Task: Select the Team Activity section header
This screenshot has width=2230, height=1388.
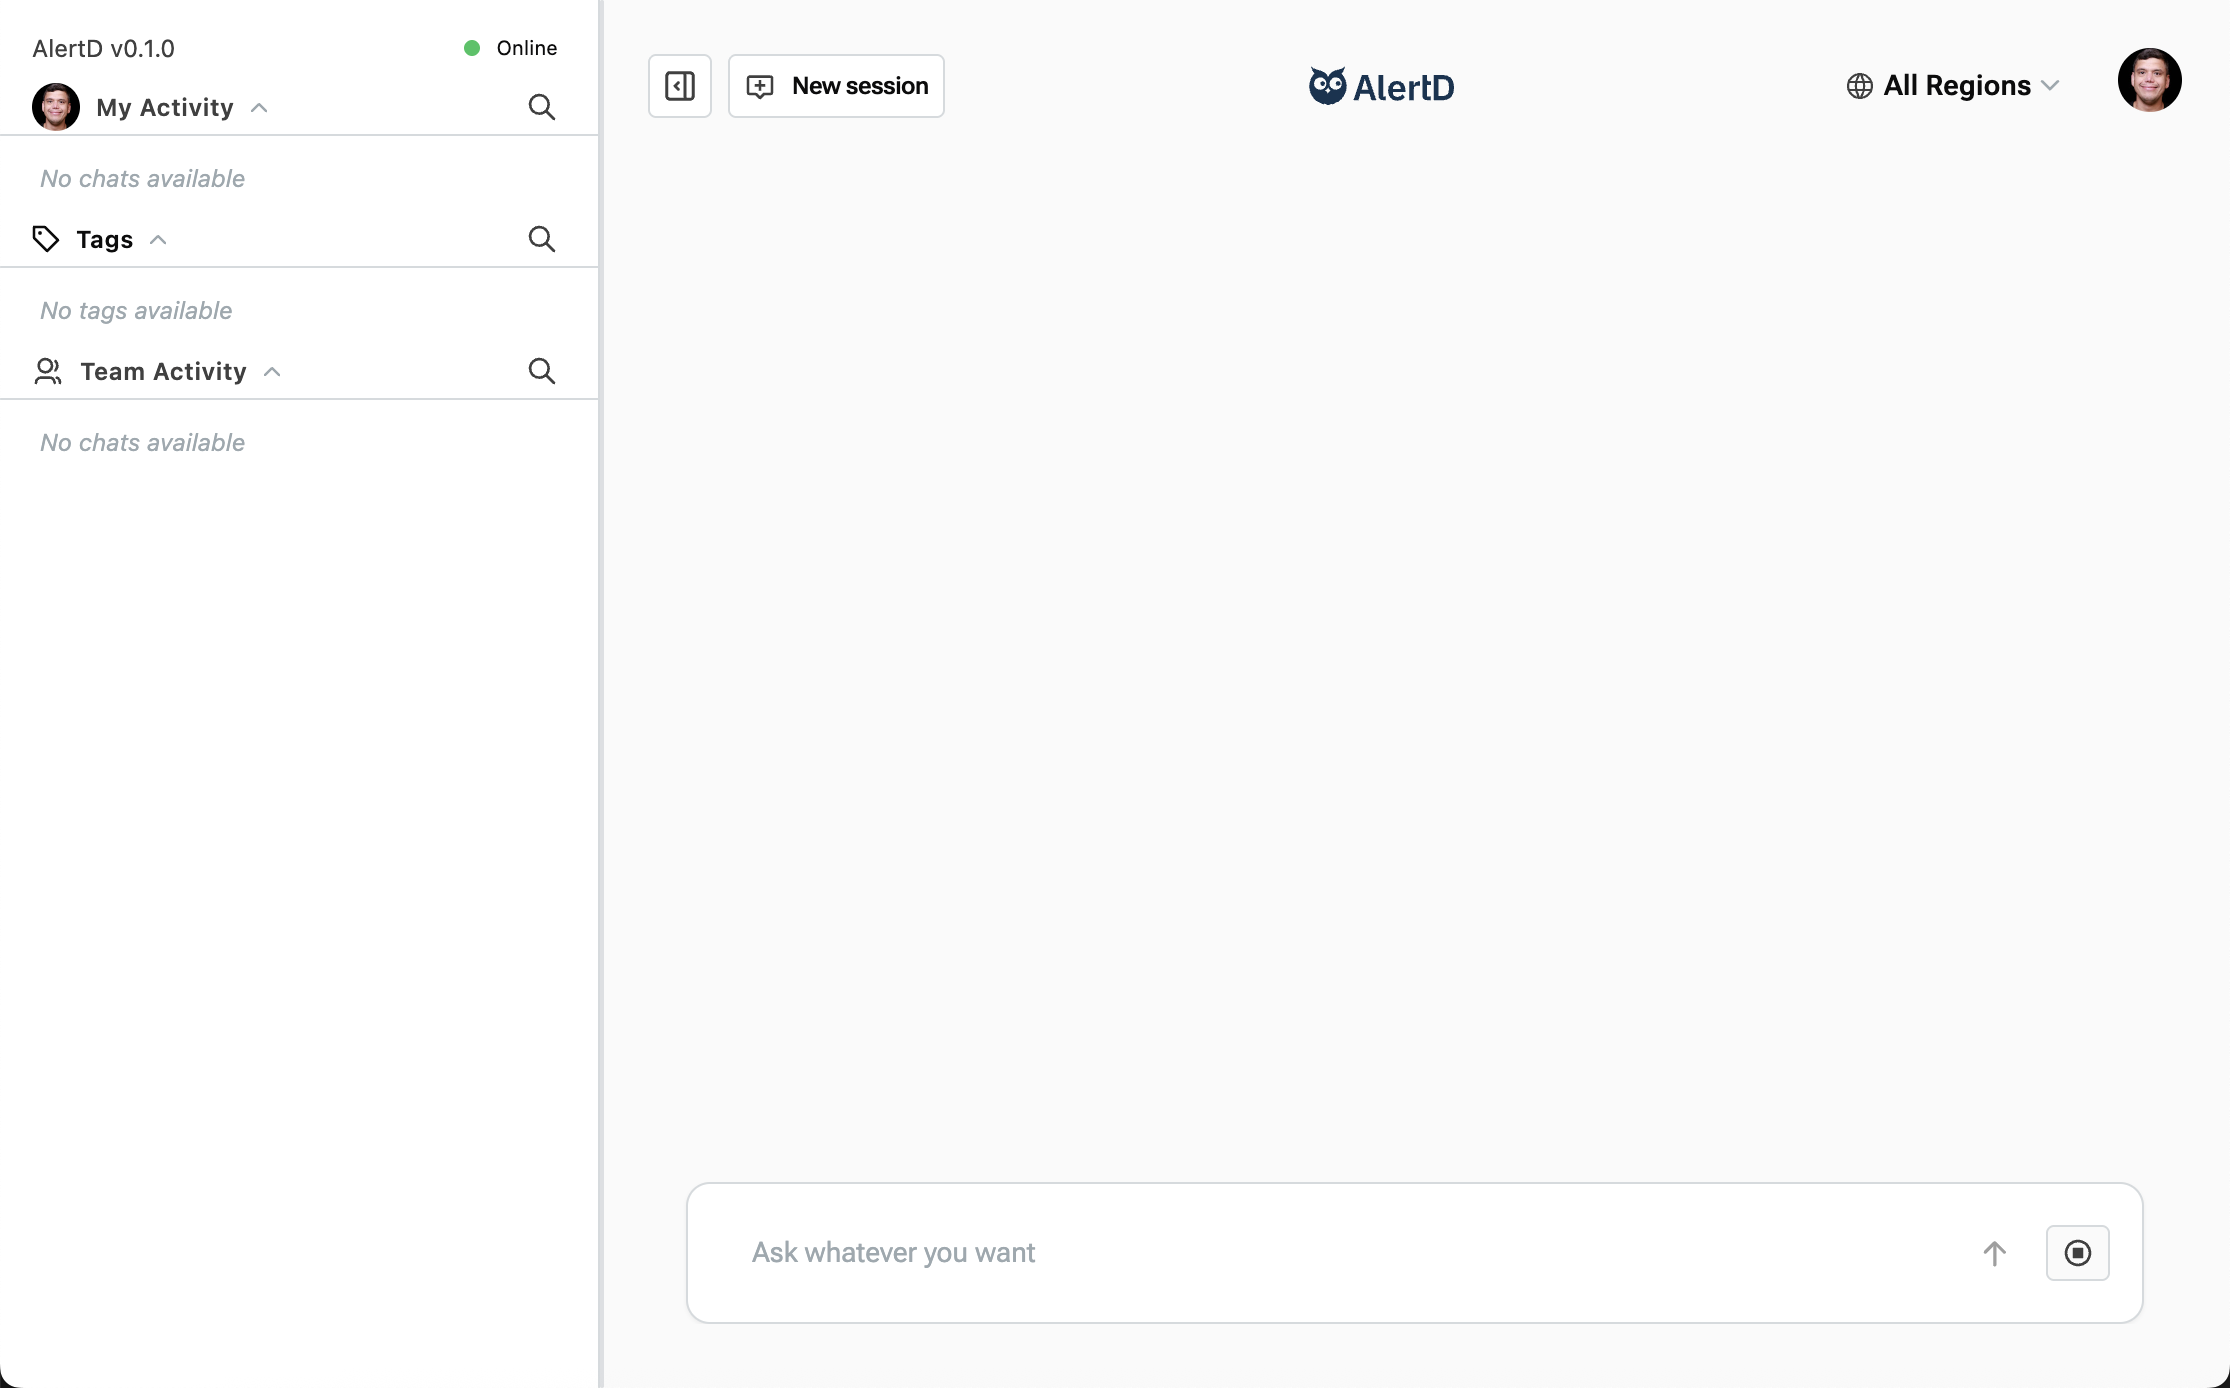Action: 162,371
